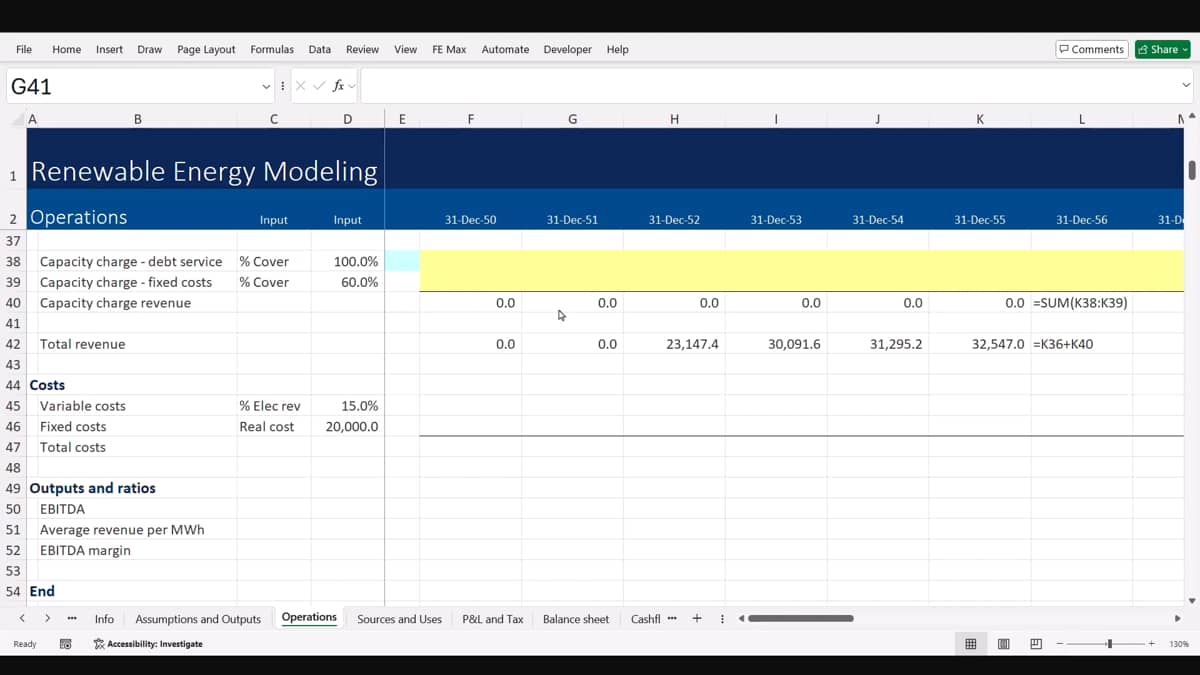Switch to the Info sheet tab
The image size is (1200, 675).
[104, 619]
